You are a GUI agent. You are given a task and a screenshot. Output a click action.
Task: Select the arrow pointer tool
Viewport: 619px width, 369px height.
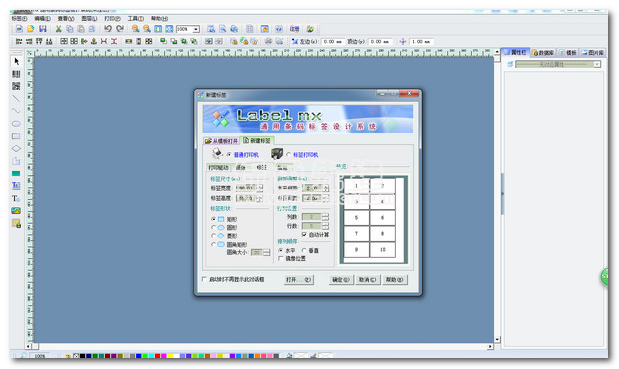point(16,61)
